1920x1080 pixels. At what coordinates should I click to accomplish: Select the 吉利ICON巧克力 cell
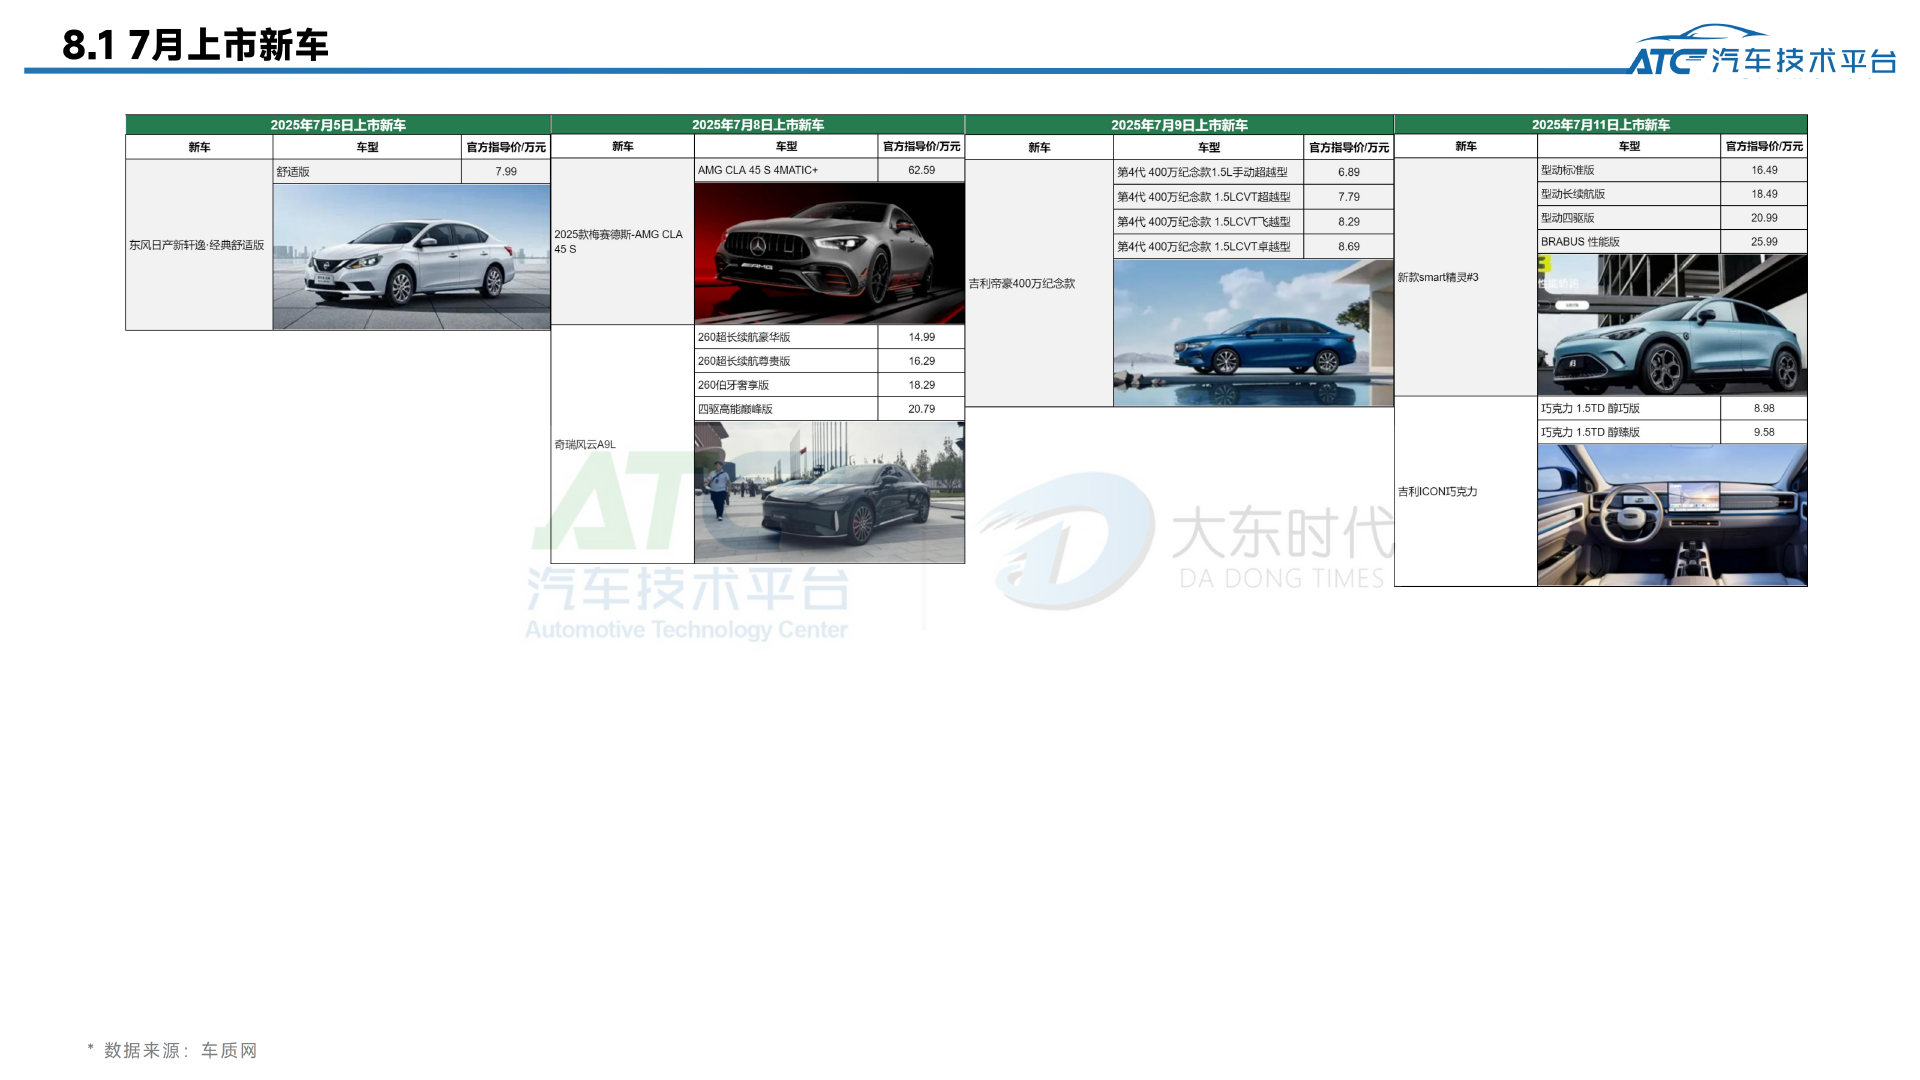coord(1466,491)
